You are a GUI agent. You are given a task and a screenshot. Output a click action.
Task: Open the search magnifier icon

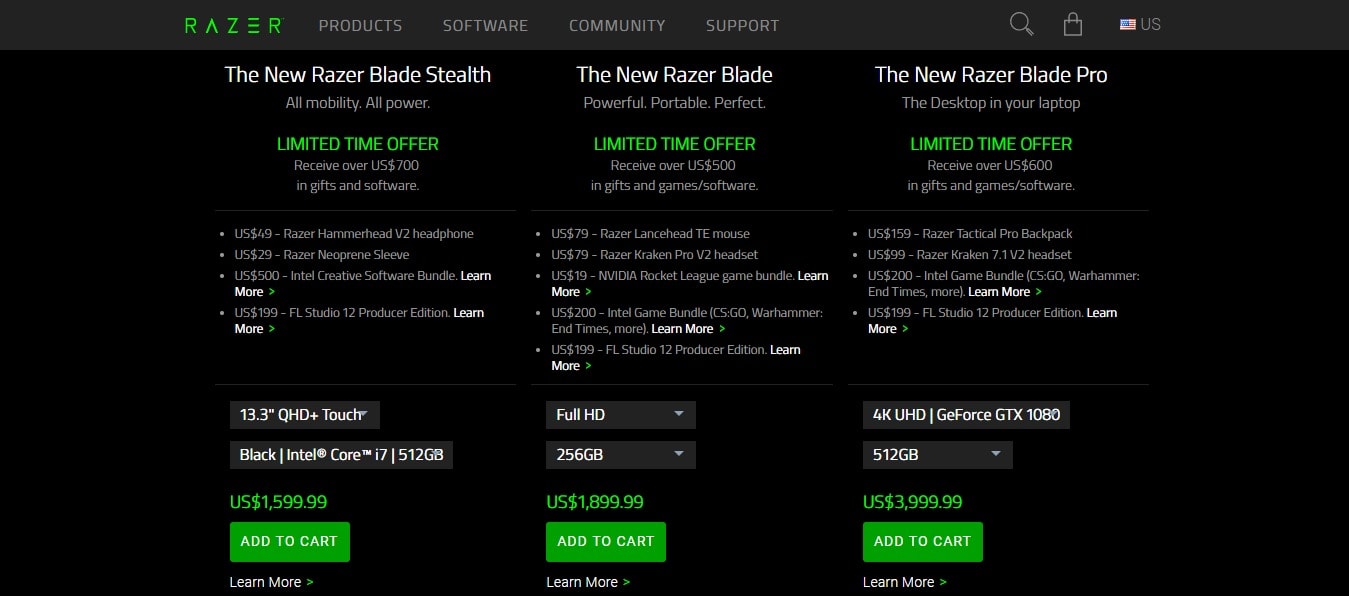click(x=1021, y=24)
